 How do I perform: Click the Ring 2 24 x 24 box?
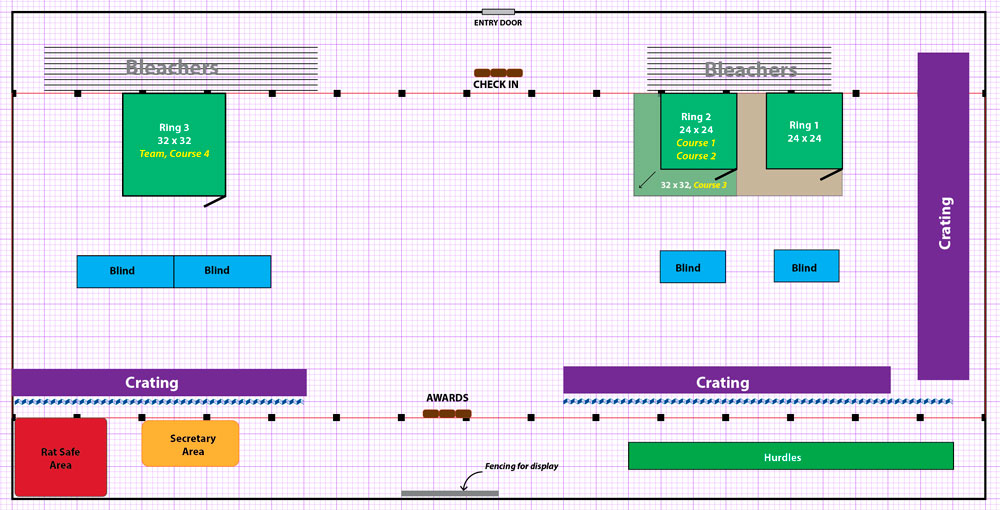pyautogui.click(x=698, y=131)
